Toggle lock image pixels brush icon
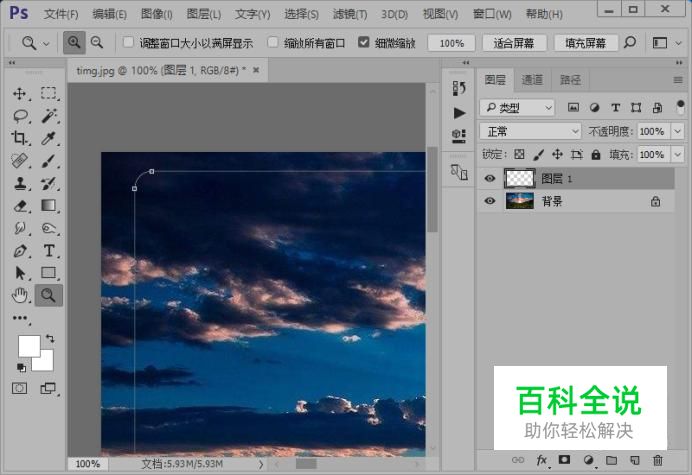 pyautogui.click(x=538, y=154)
